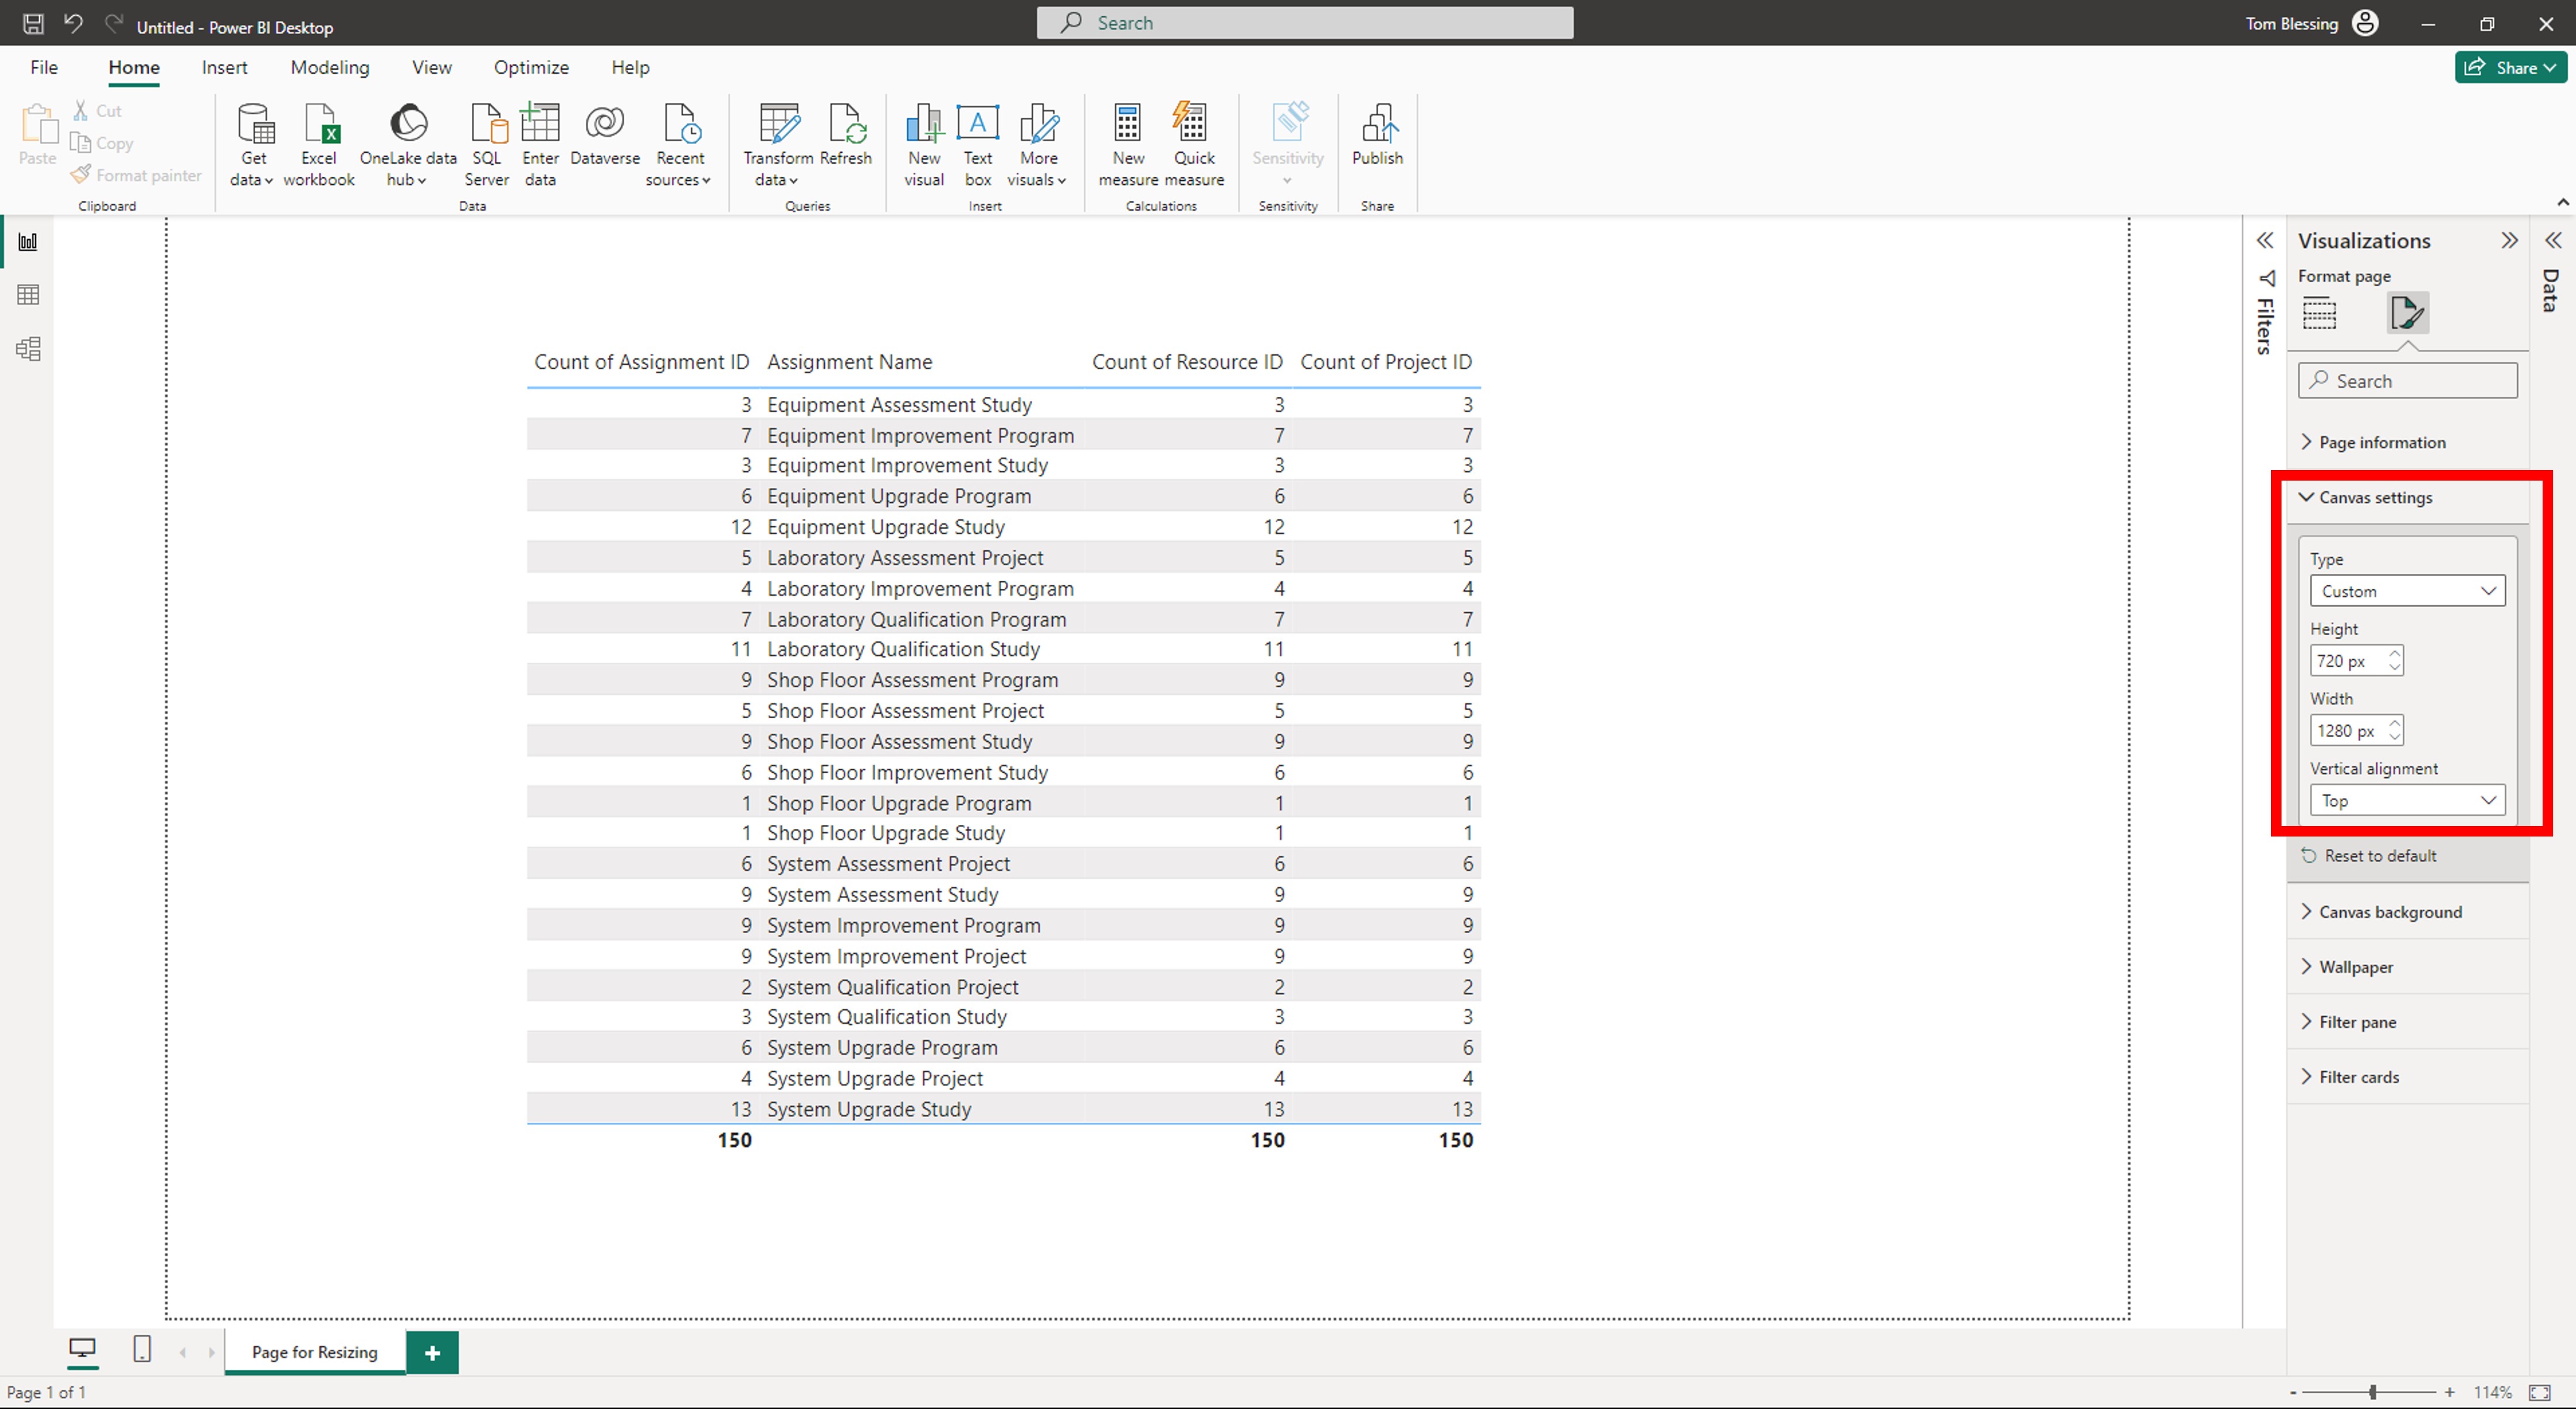Click Reset to default

(2379, 856)
